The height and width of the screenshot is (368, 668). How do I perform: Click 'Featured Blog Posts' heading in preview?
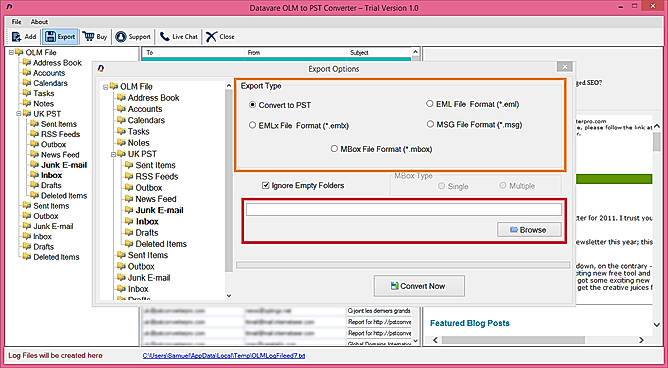coord(470,323)
